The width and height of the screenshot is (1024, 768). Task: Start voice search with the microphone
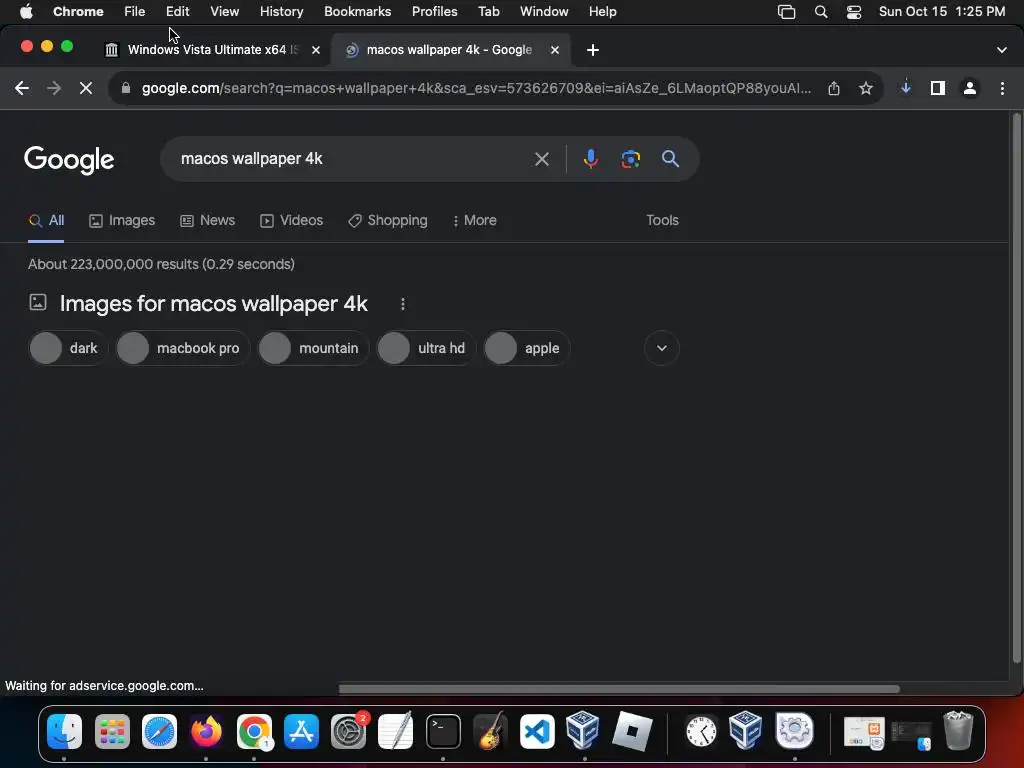click(x=590, y=159)
